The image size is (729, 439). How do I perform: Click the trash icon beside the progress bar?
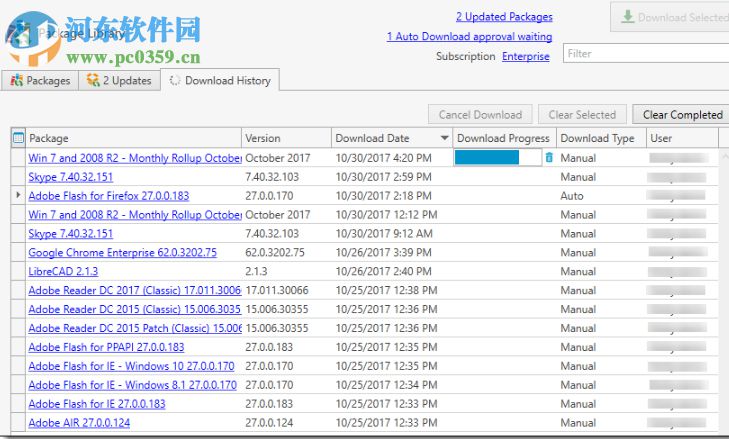click(x=549, y=158)
